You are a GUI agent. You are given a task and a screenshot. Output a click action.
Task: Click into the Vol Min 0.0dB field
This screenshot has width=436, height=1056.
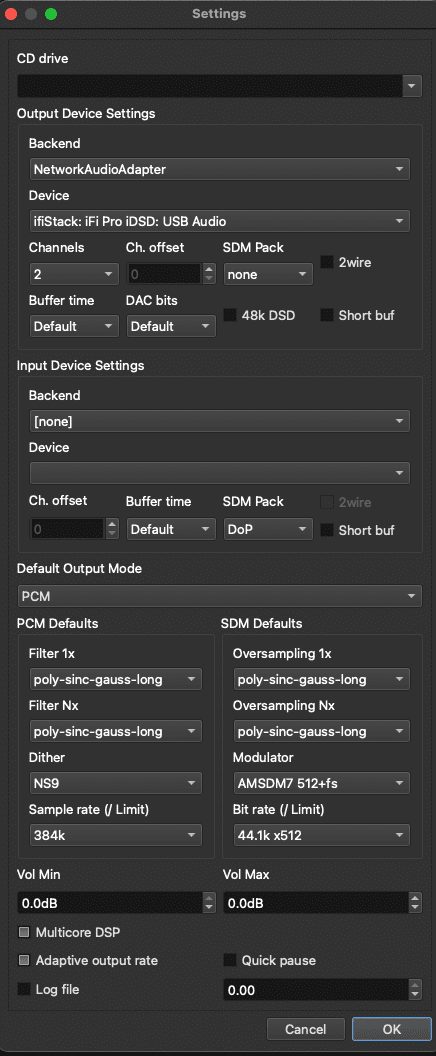[x=110, y=902]
